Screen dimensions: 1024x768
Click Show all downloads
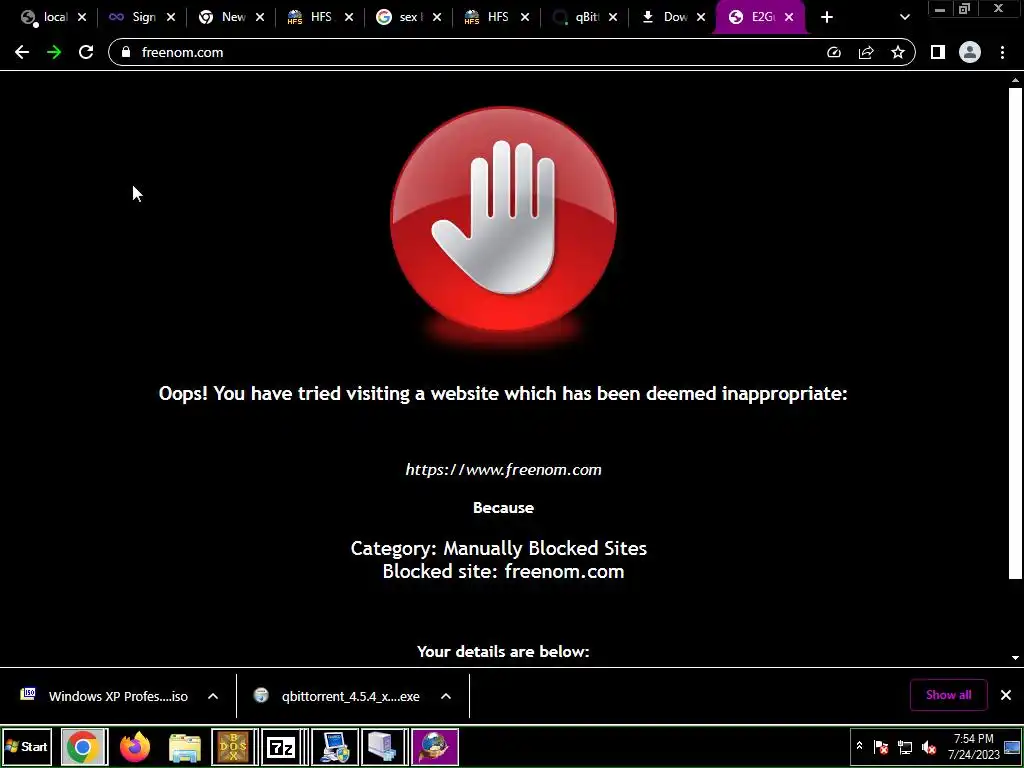(948, 695)
